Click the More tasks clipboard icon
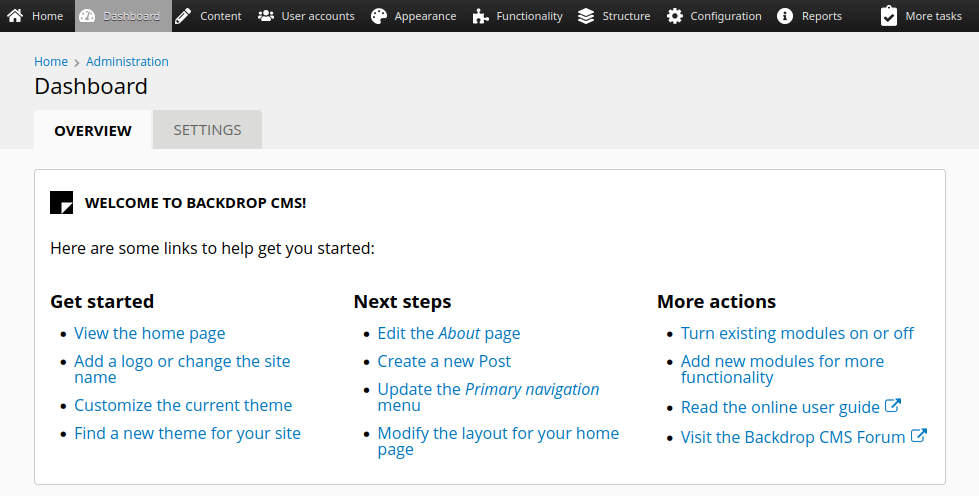This screenshot has height=496, width=979. [888, 16]
